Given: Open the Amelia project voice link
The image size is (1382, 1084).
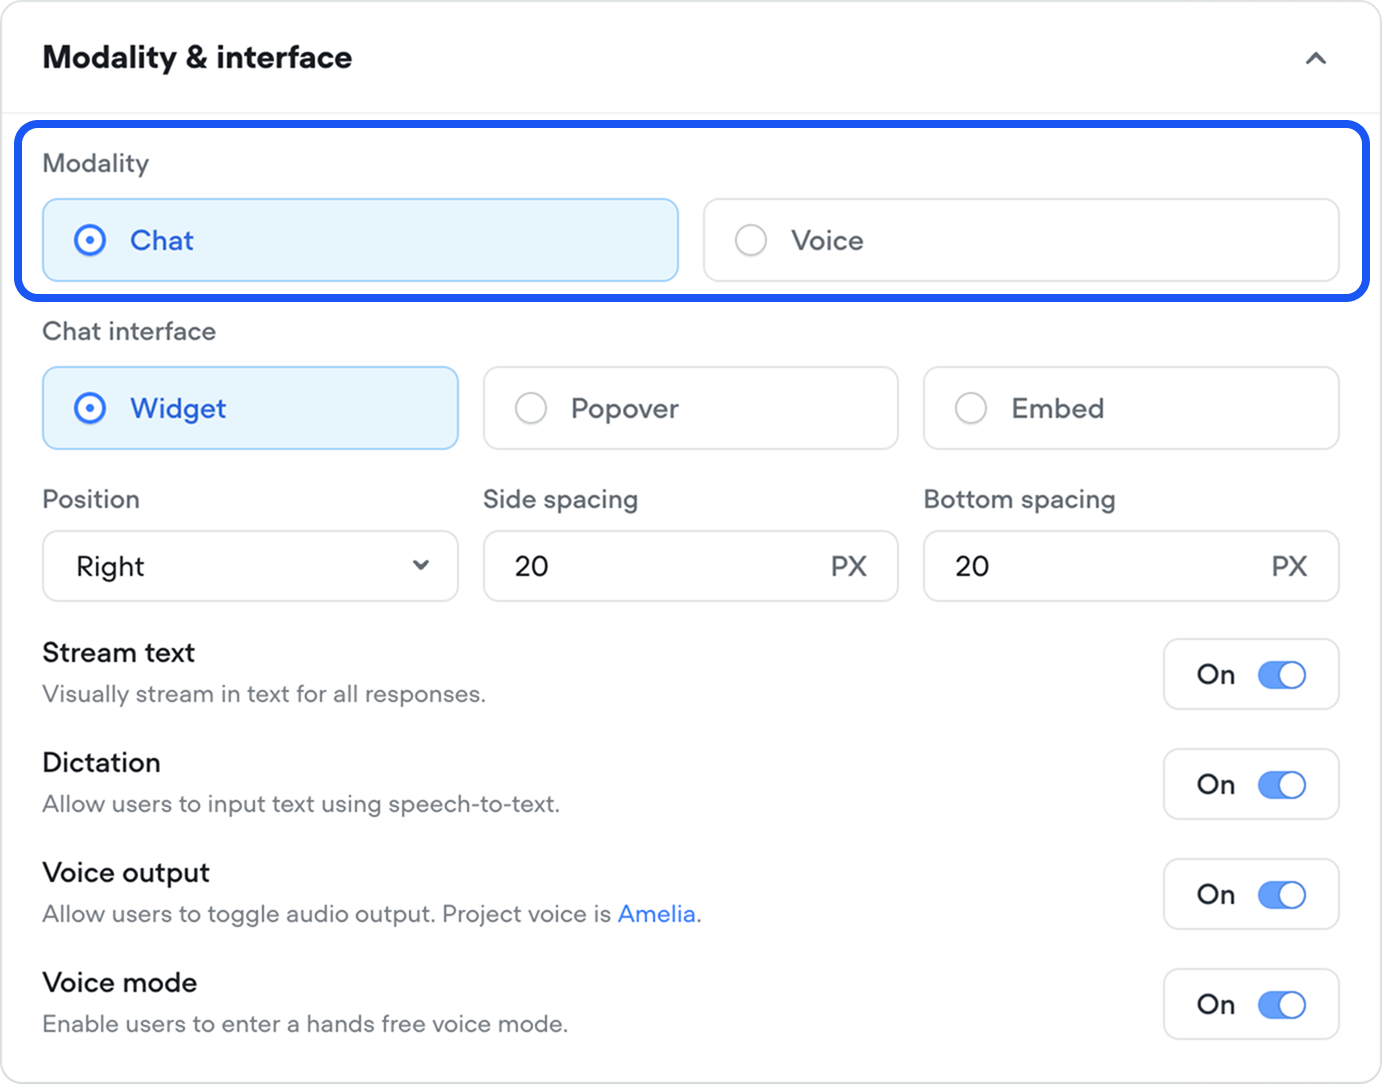Looking at the screenshot, I should click(656, 914).
